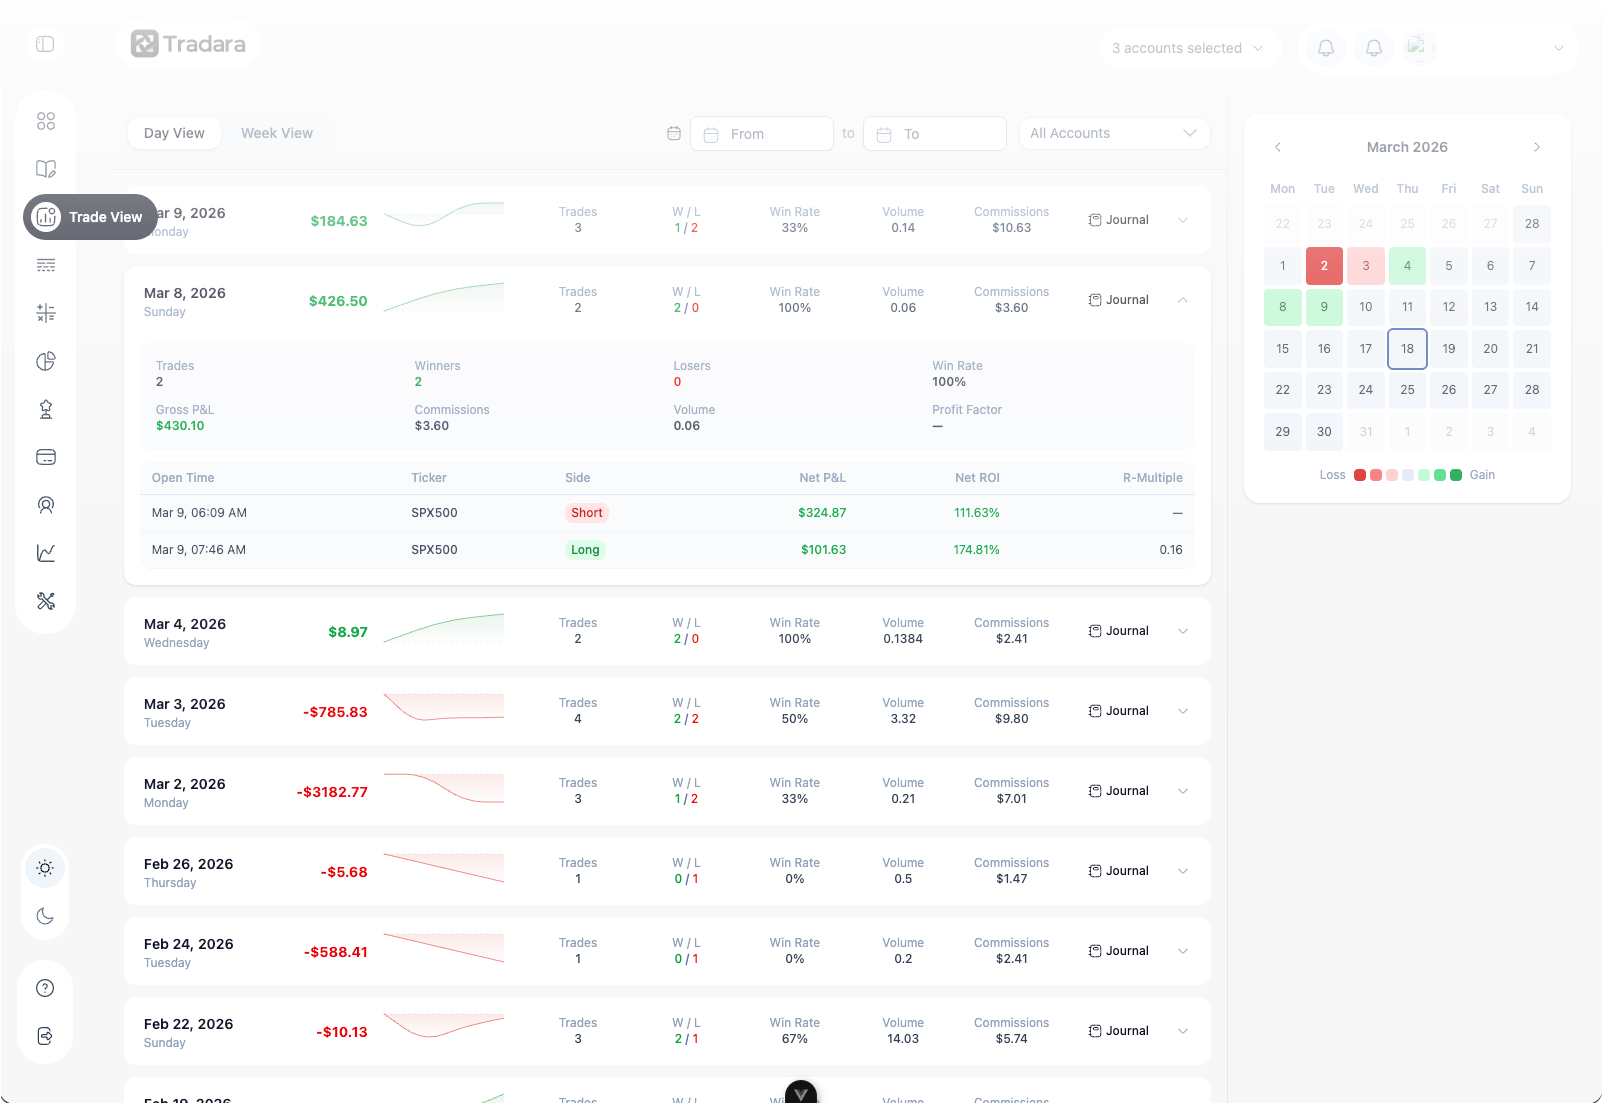Switch to Week View
This screenshot has width=1603, height=1104.
pos(277,133)
